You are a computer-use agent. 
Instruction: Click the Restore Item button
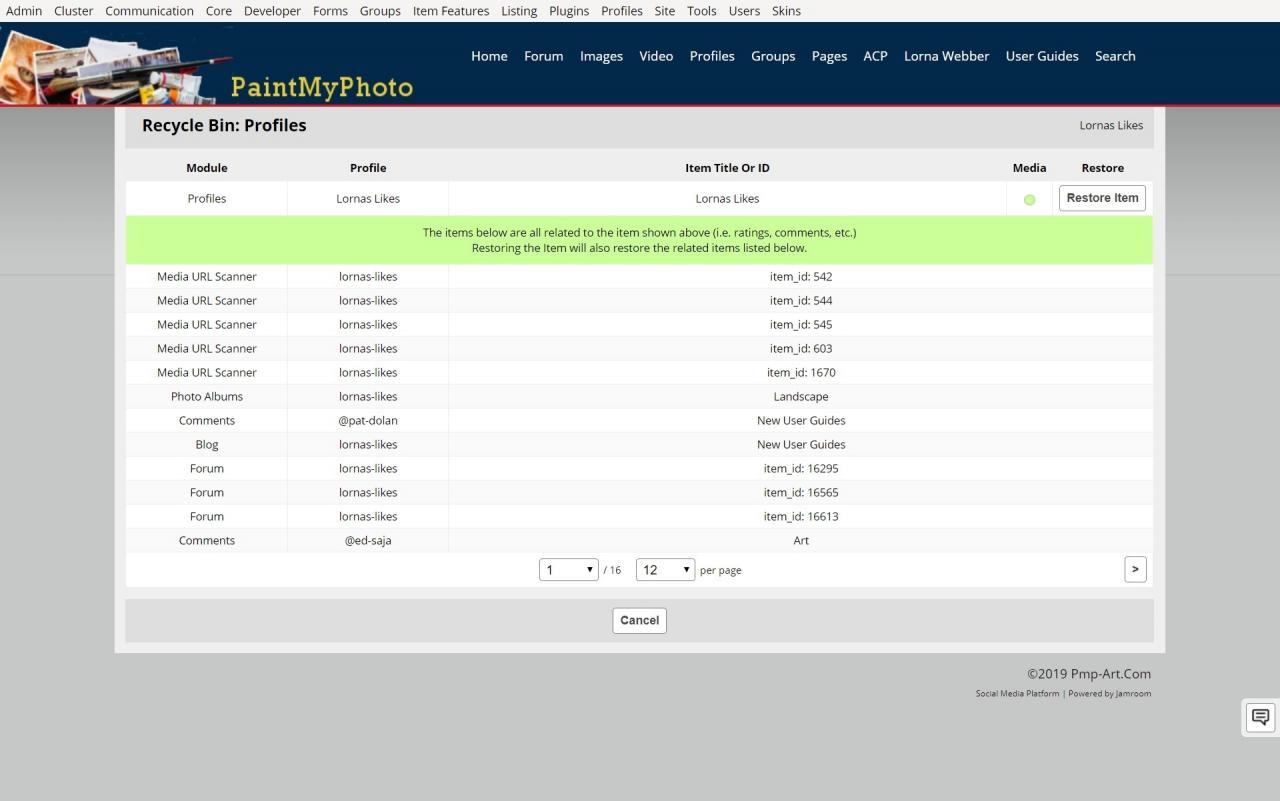pyautogui.click(x=1102, y=198)
